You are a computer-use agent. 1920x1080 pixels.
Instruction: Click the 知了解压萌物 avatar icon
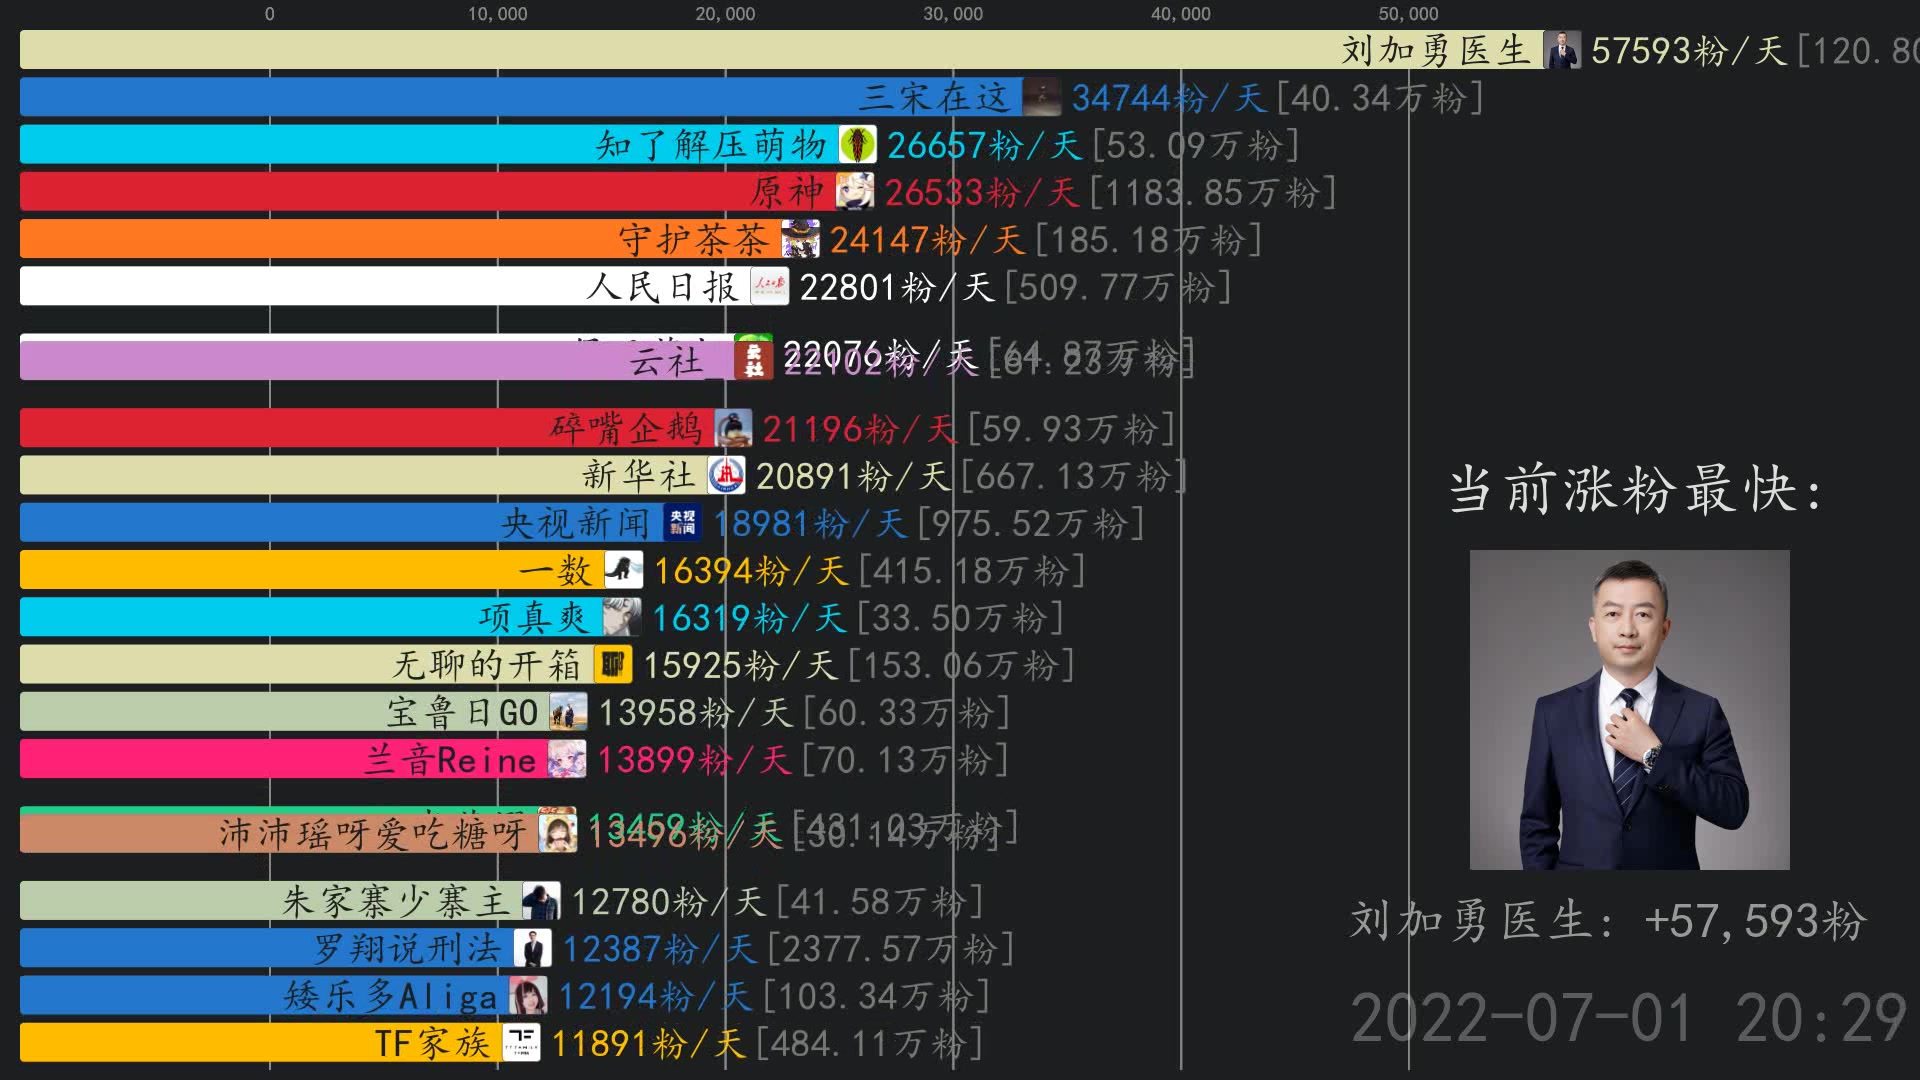click(x=858, y=145)
